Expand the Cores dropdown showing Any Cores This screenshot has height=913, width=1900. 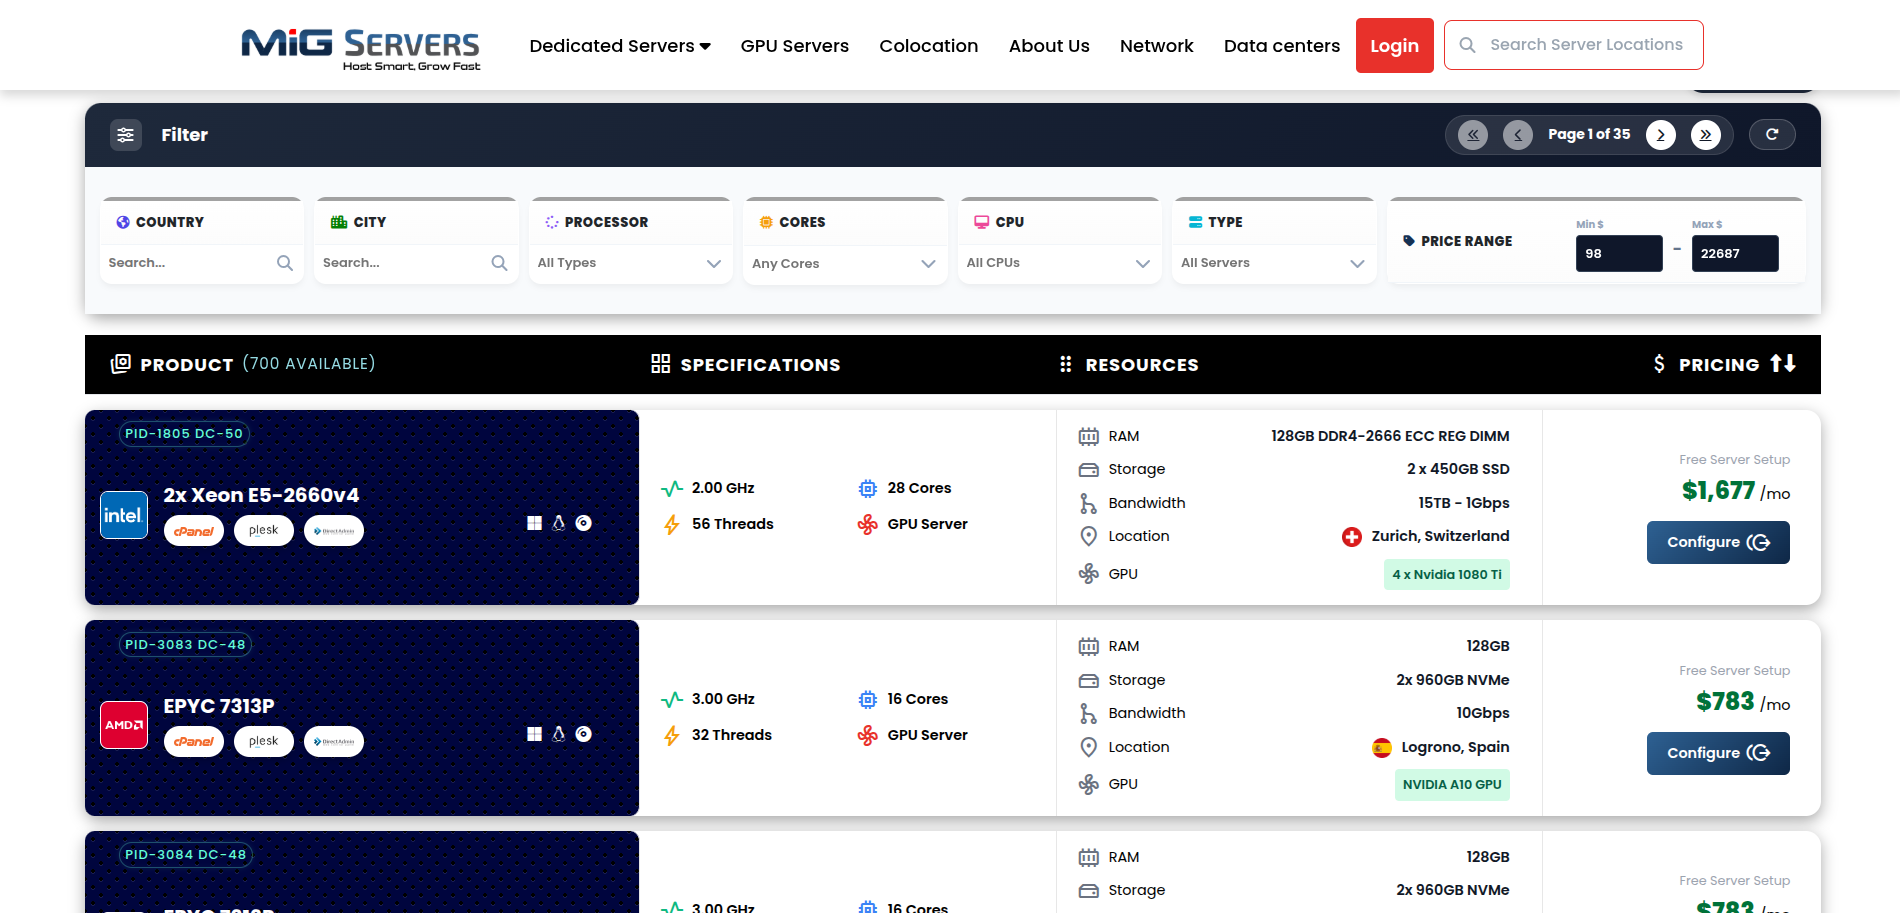[845, 263]
